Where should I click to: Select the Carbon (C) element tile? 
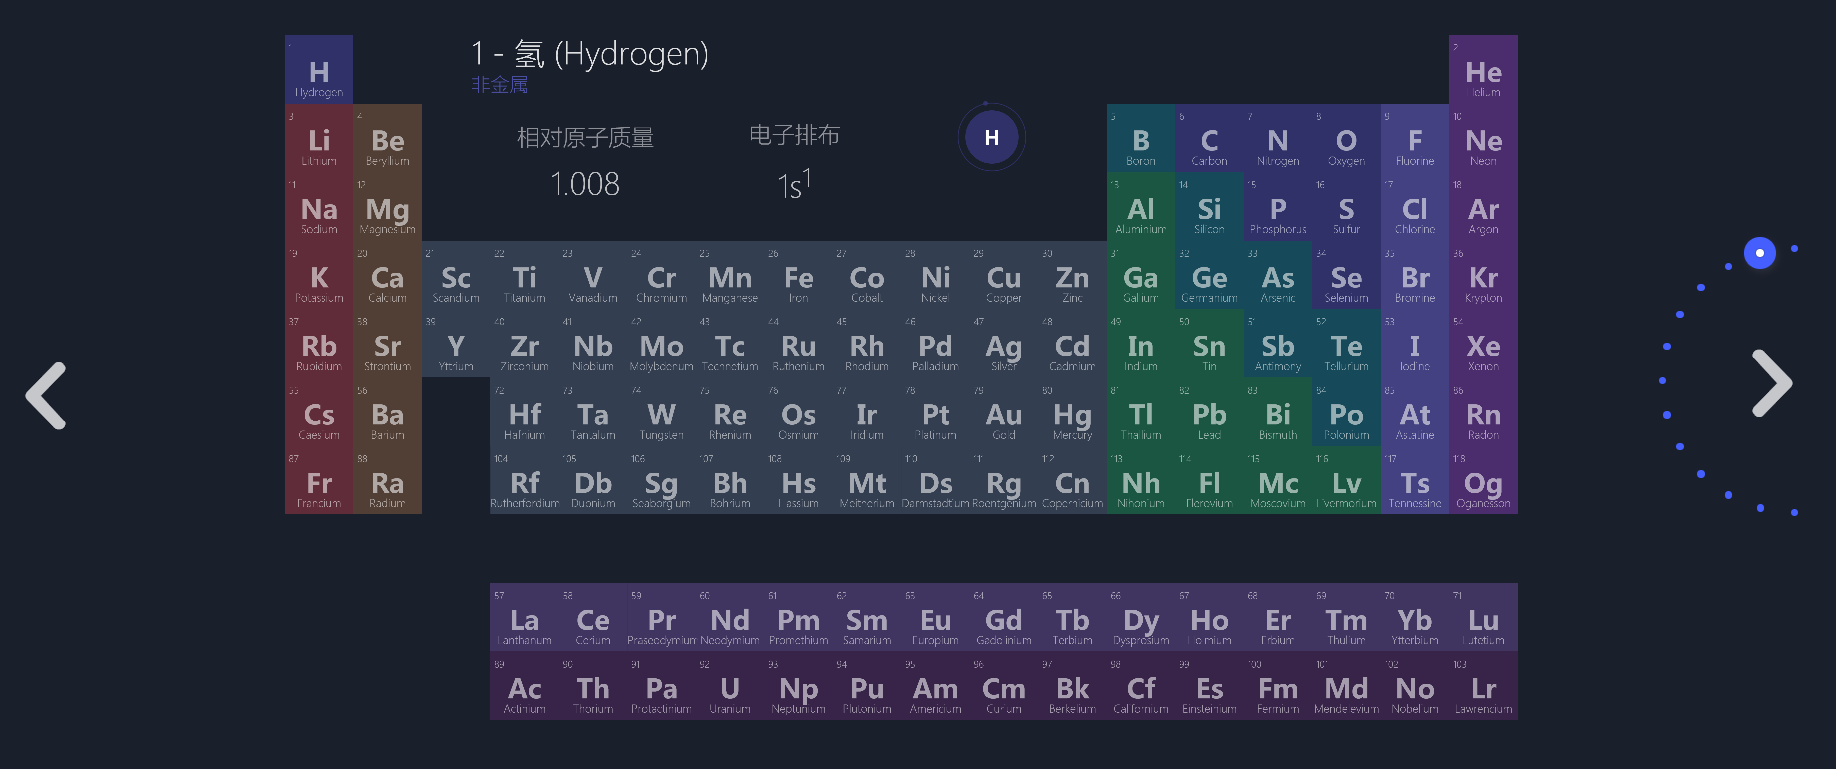coord(1210,139)
